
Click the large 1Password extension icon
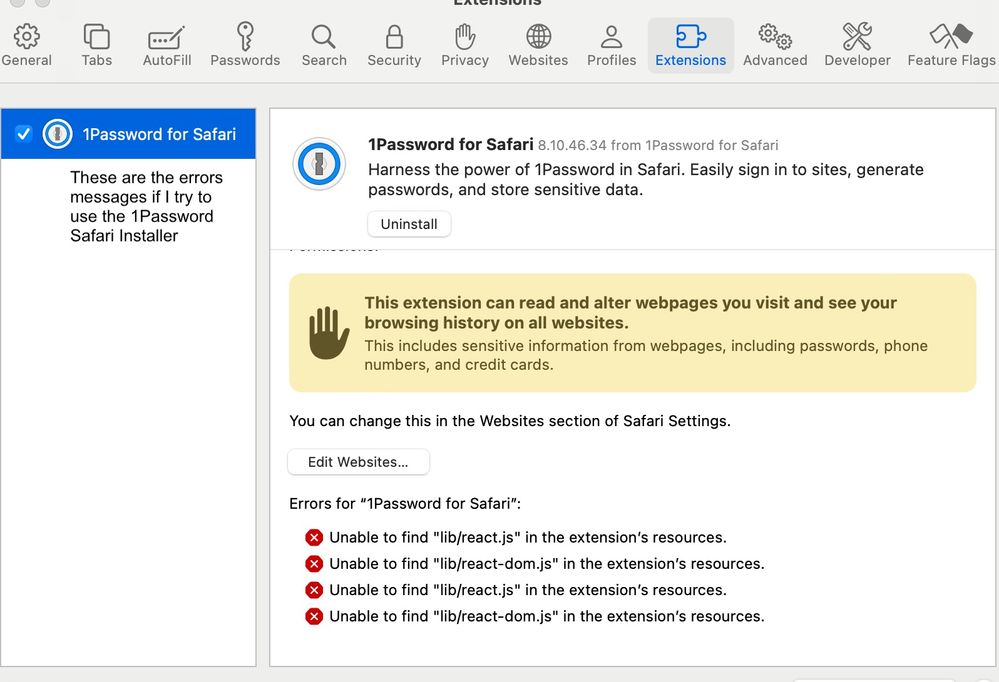(x=319, y=164)
